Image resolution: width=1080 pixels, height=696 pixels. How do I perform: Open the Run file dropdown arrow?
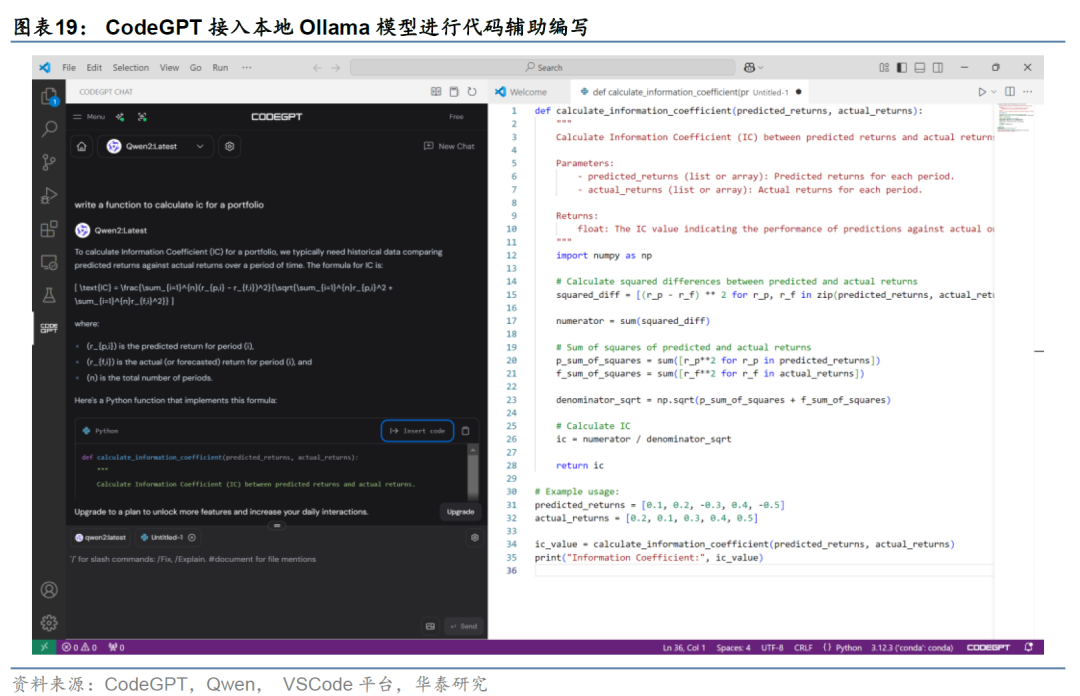coord(995,92)
